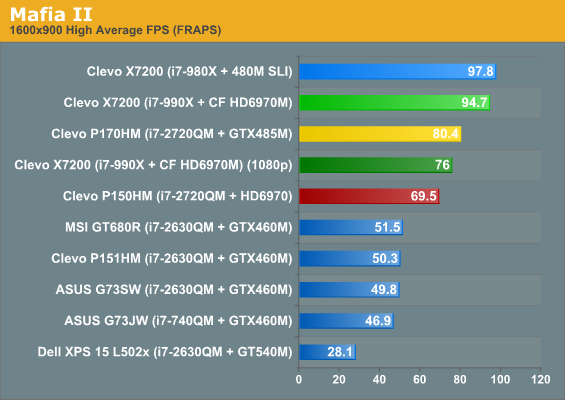This screenshot has width=565, height=400.
Task: Click the 'Clevo P151HM (i7-2630QM + GTX460M)' label
Action: pos(172,258)
